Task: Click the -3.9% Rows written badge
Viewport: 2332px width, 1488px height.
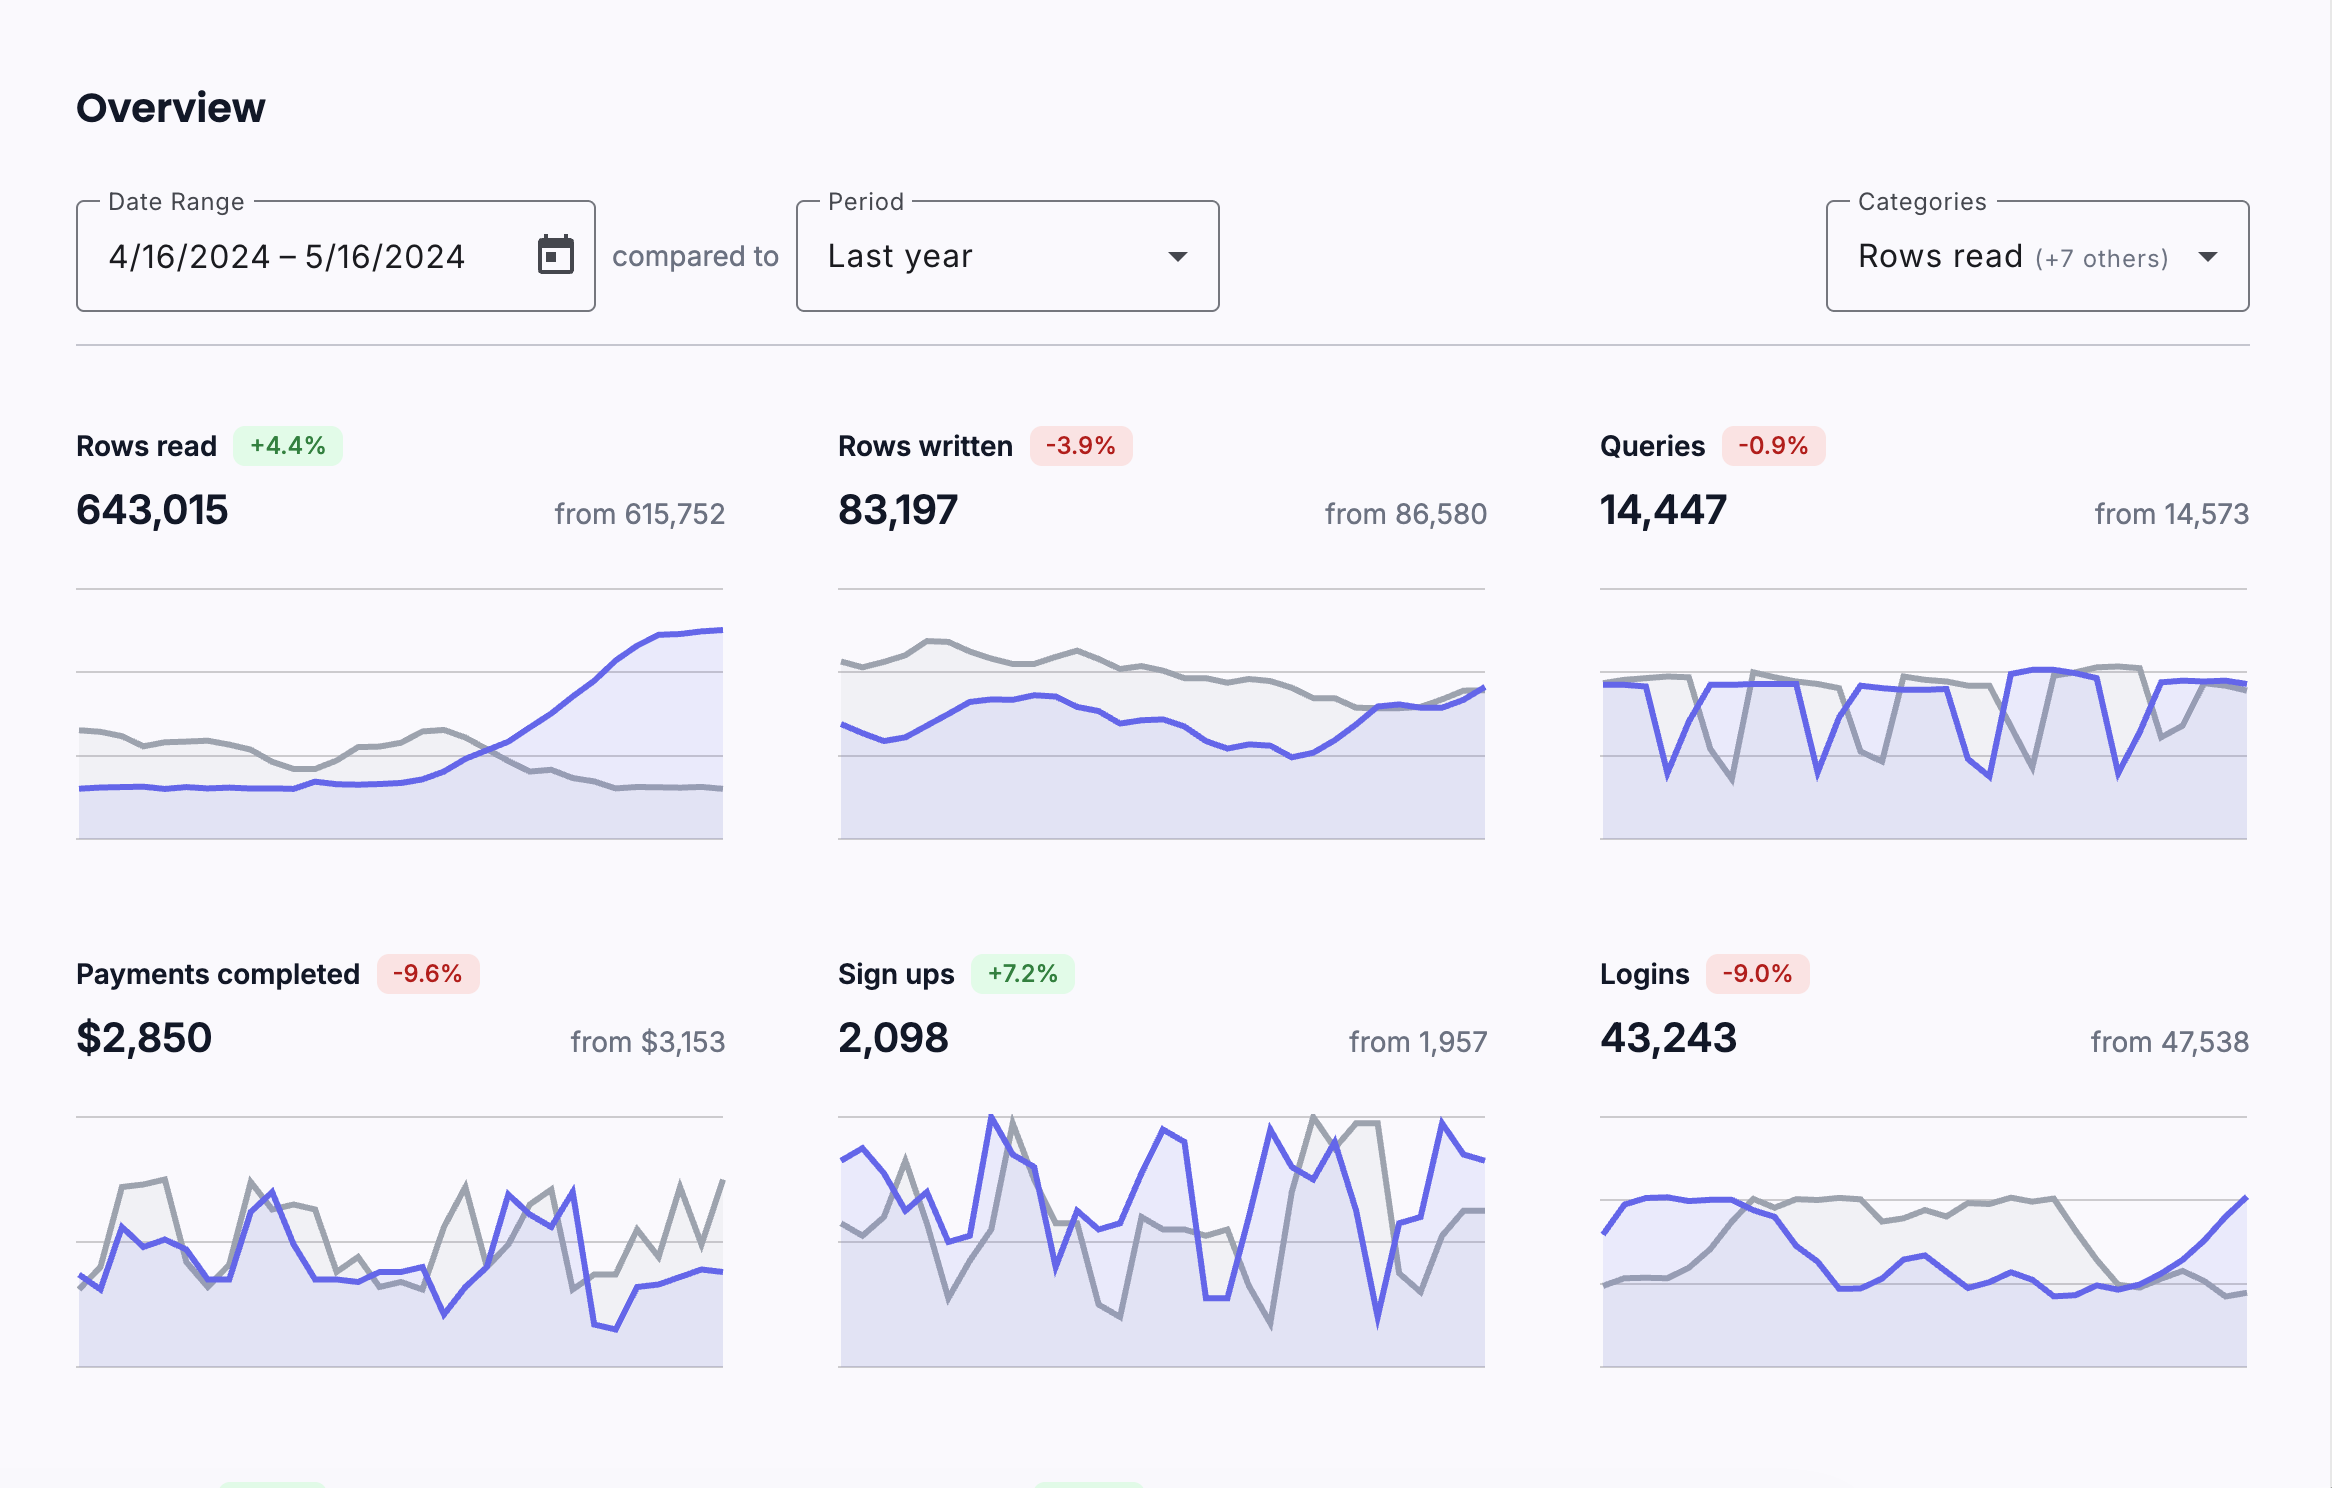Action: coord(1080,446)
